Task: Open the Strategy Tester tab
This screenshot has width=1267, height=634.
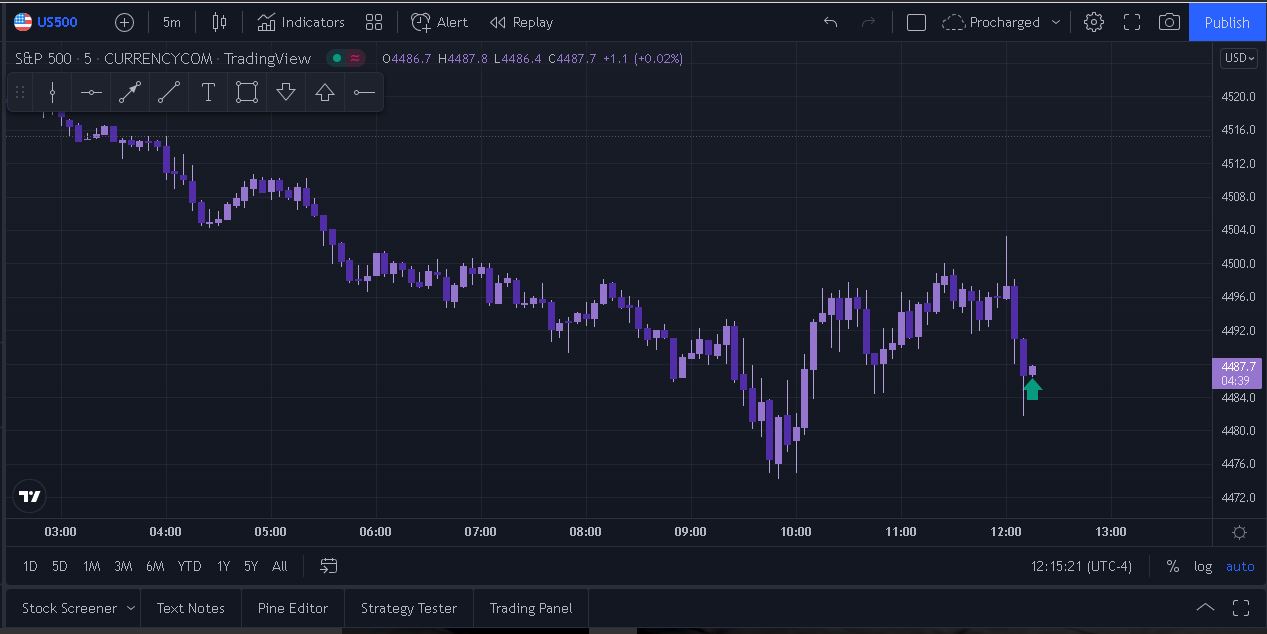Action: tap(408, 608)
